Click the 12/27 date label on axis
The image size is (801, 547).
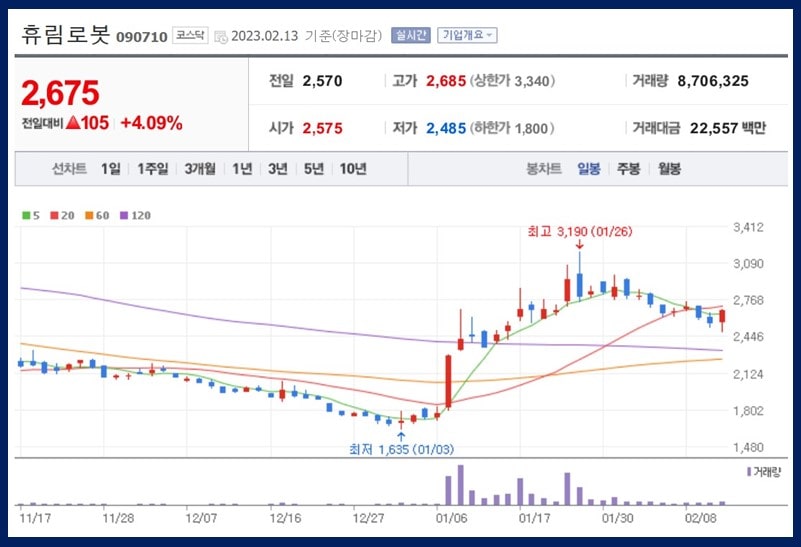click(x=368, y=518)
